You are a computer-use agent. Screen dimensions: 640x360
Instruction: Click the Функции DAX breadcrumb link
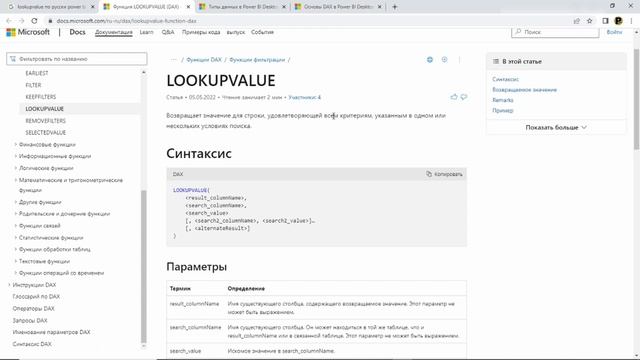(204, 60)
